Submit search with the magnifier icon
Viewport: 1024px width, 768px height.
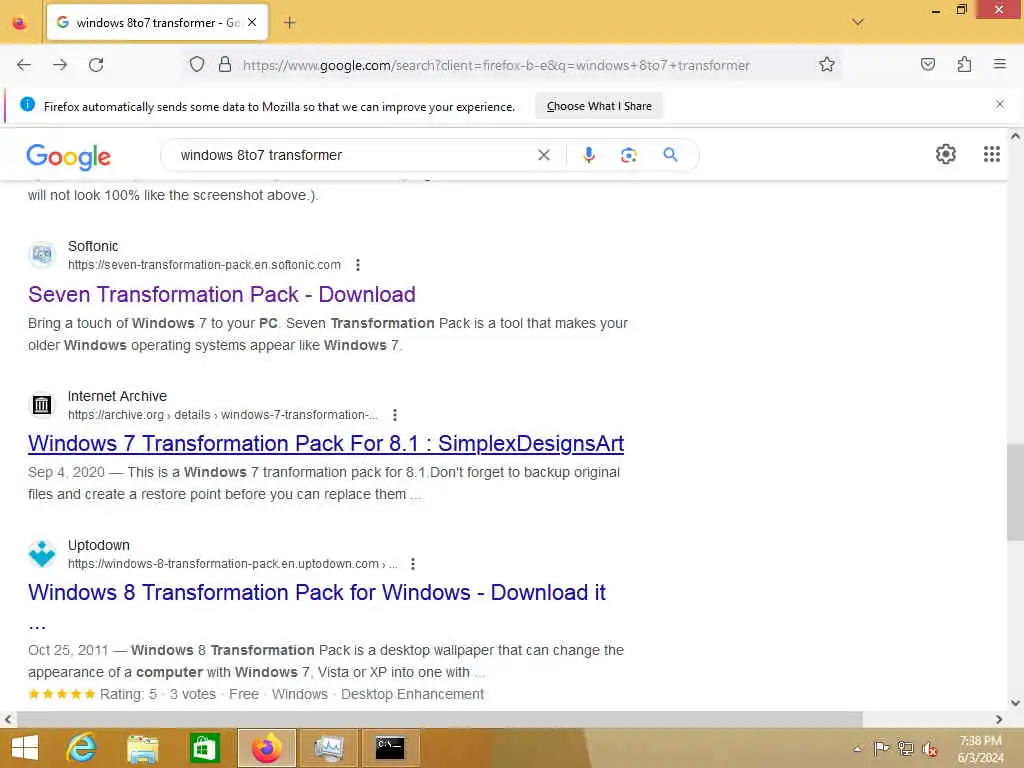[x=670, y=155]
